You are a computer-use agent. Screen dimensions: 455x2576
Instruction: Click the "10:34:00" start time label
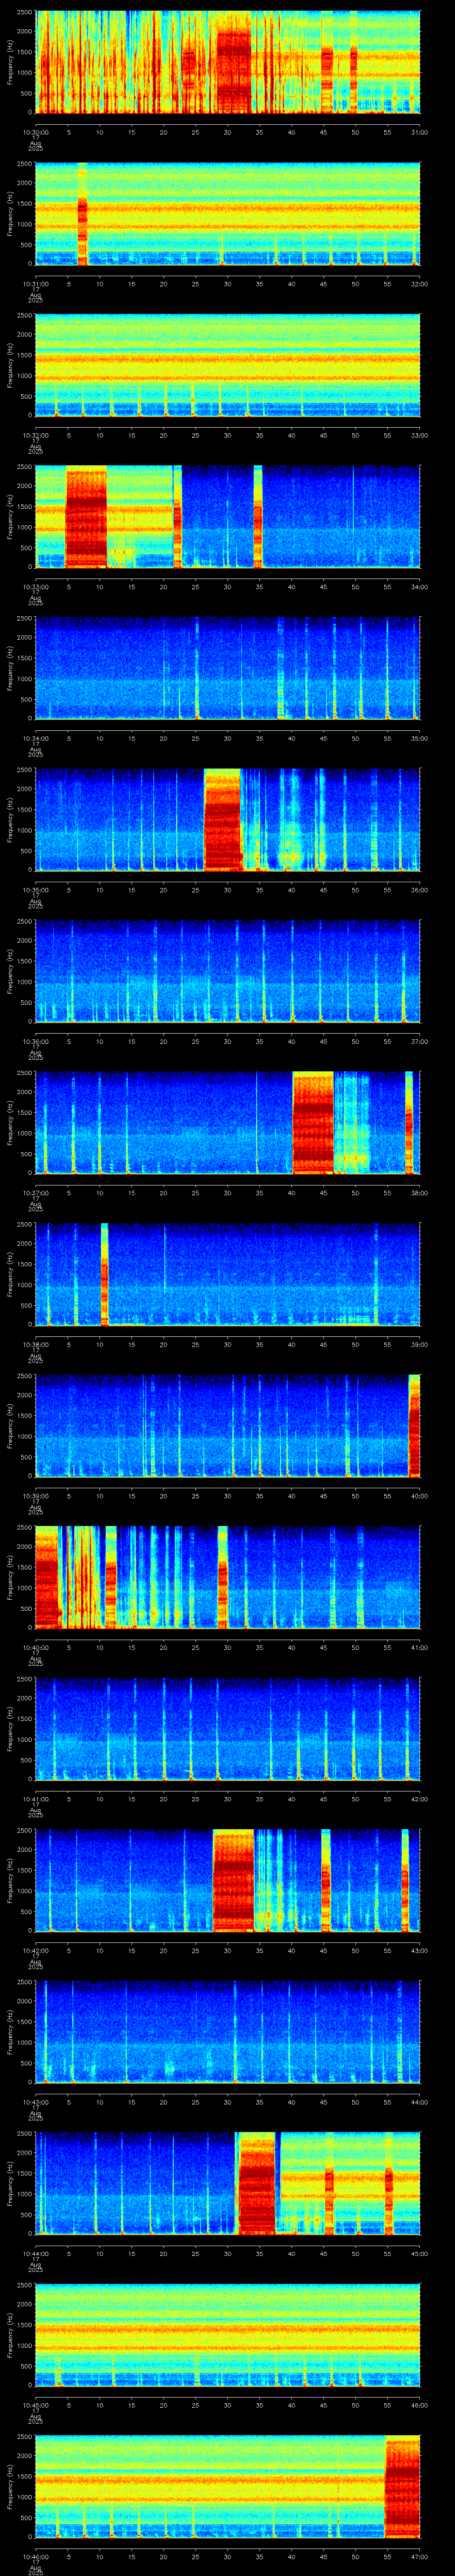tap(35, 738)
